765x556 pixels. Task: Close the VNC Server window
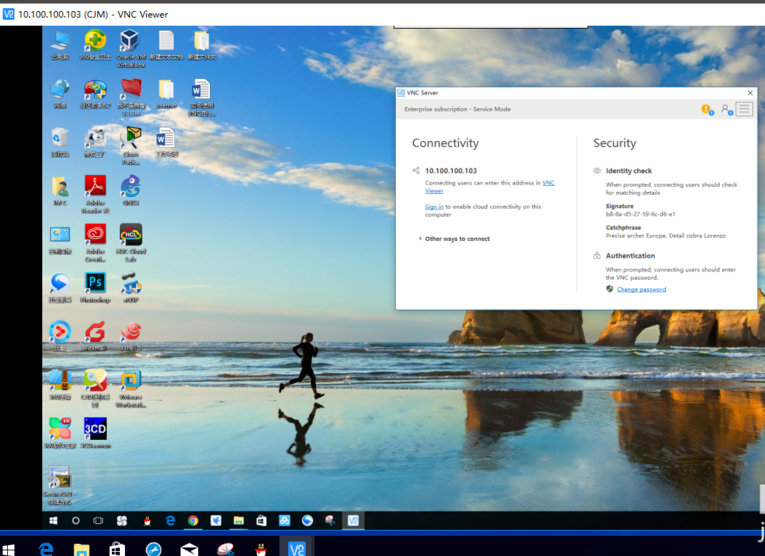748,92
